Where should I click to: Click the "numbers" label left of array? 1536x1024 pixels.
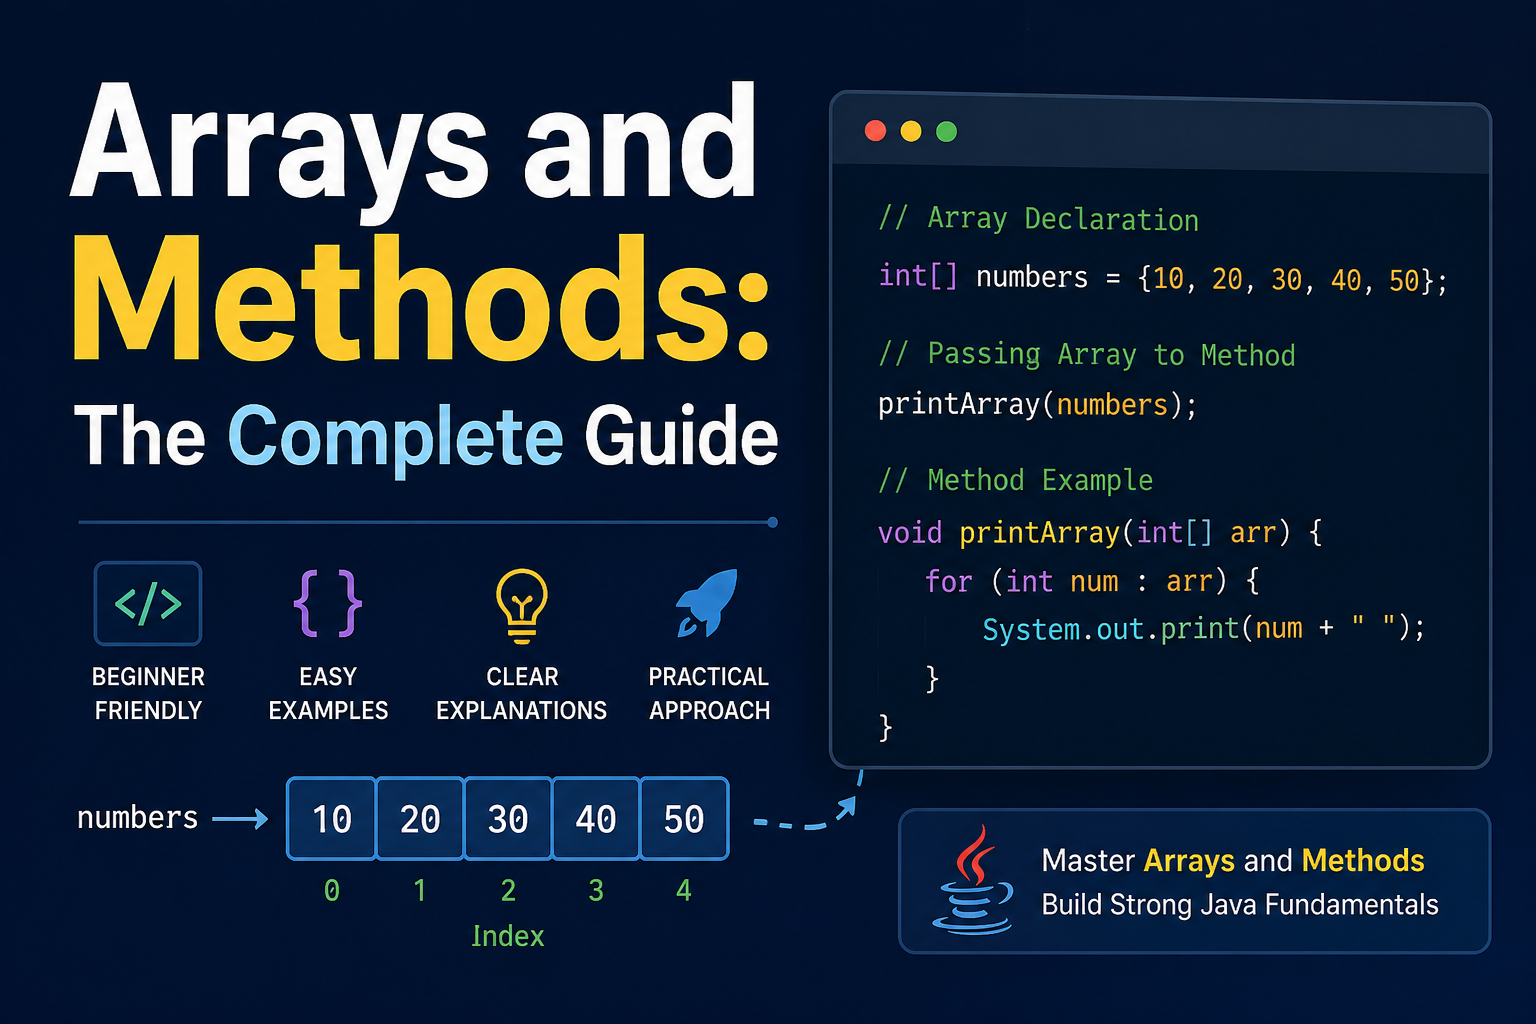pyautogui.click(x=138, y=818)
